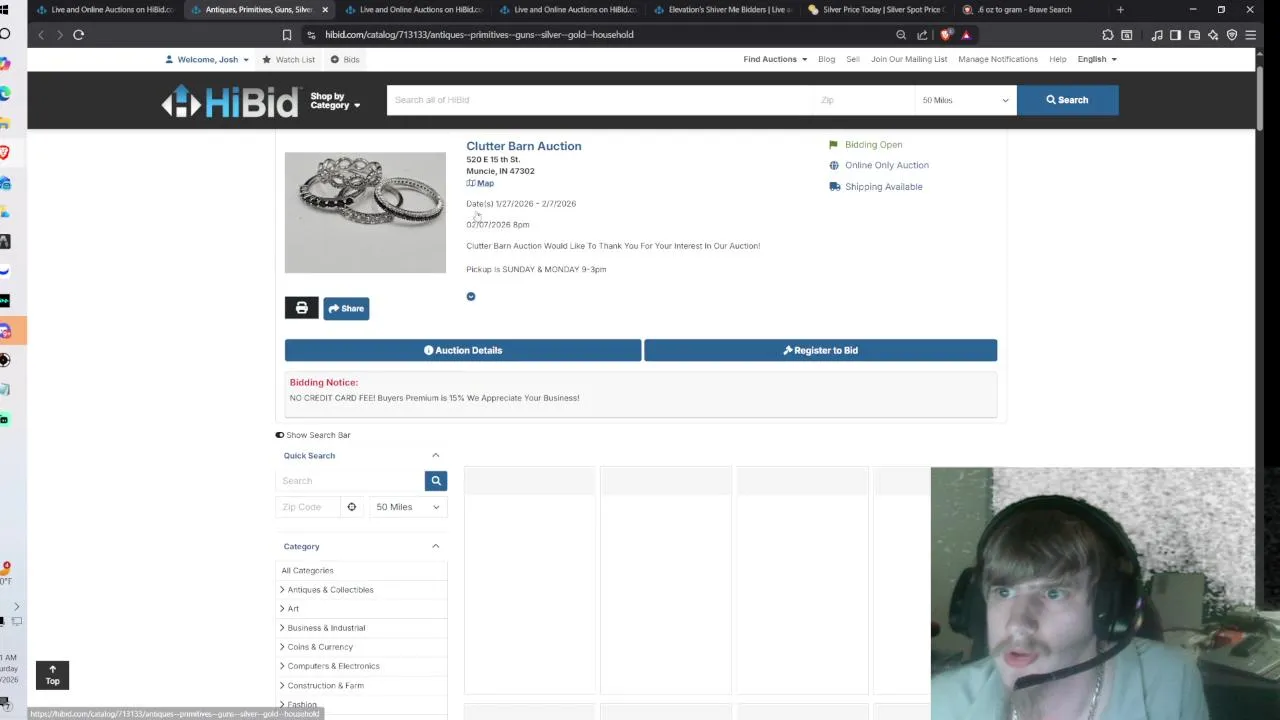Print the catalog with the printer button
This screenshot has height=720, width=1280.
click(301, 308)
